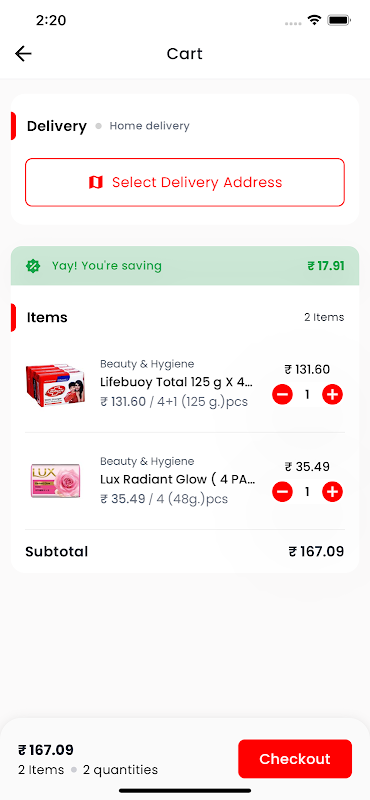The image size is (370, 800).
Task: Tap the Lifebuoy quantity value 1
Action: click(307, 395)
